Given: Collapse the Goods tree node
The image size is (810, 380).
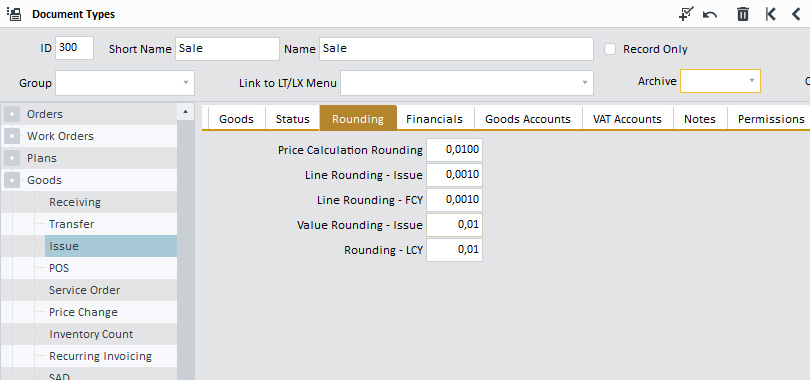Looking at the screenshot, I should point(12,180).
